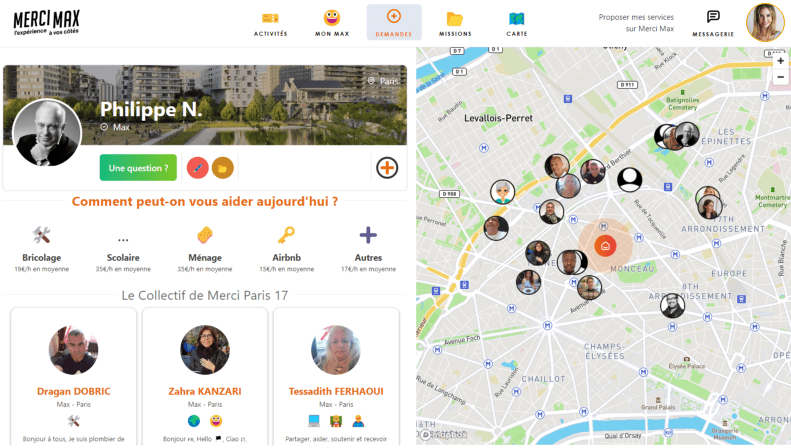Open the Activités tab

(270, 24)
